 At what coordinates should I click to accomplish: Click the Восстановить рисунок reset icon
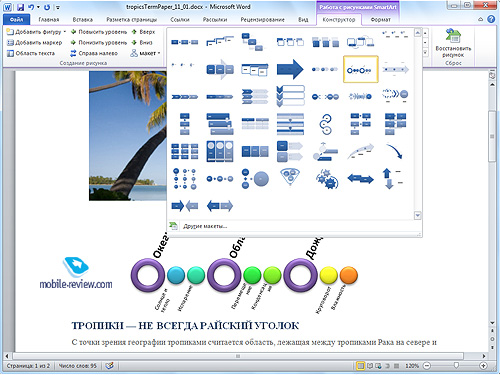coord(453,36)
